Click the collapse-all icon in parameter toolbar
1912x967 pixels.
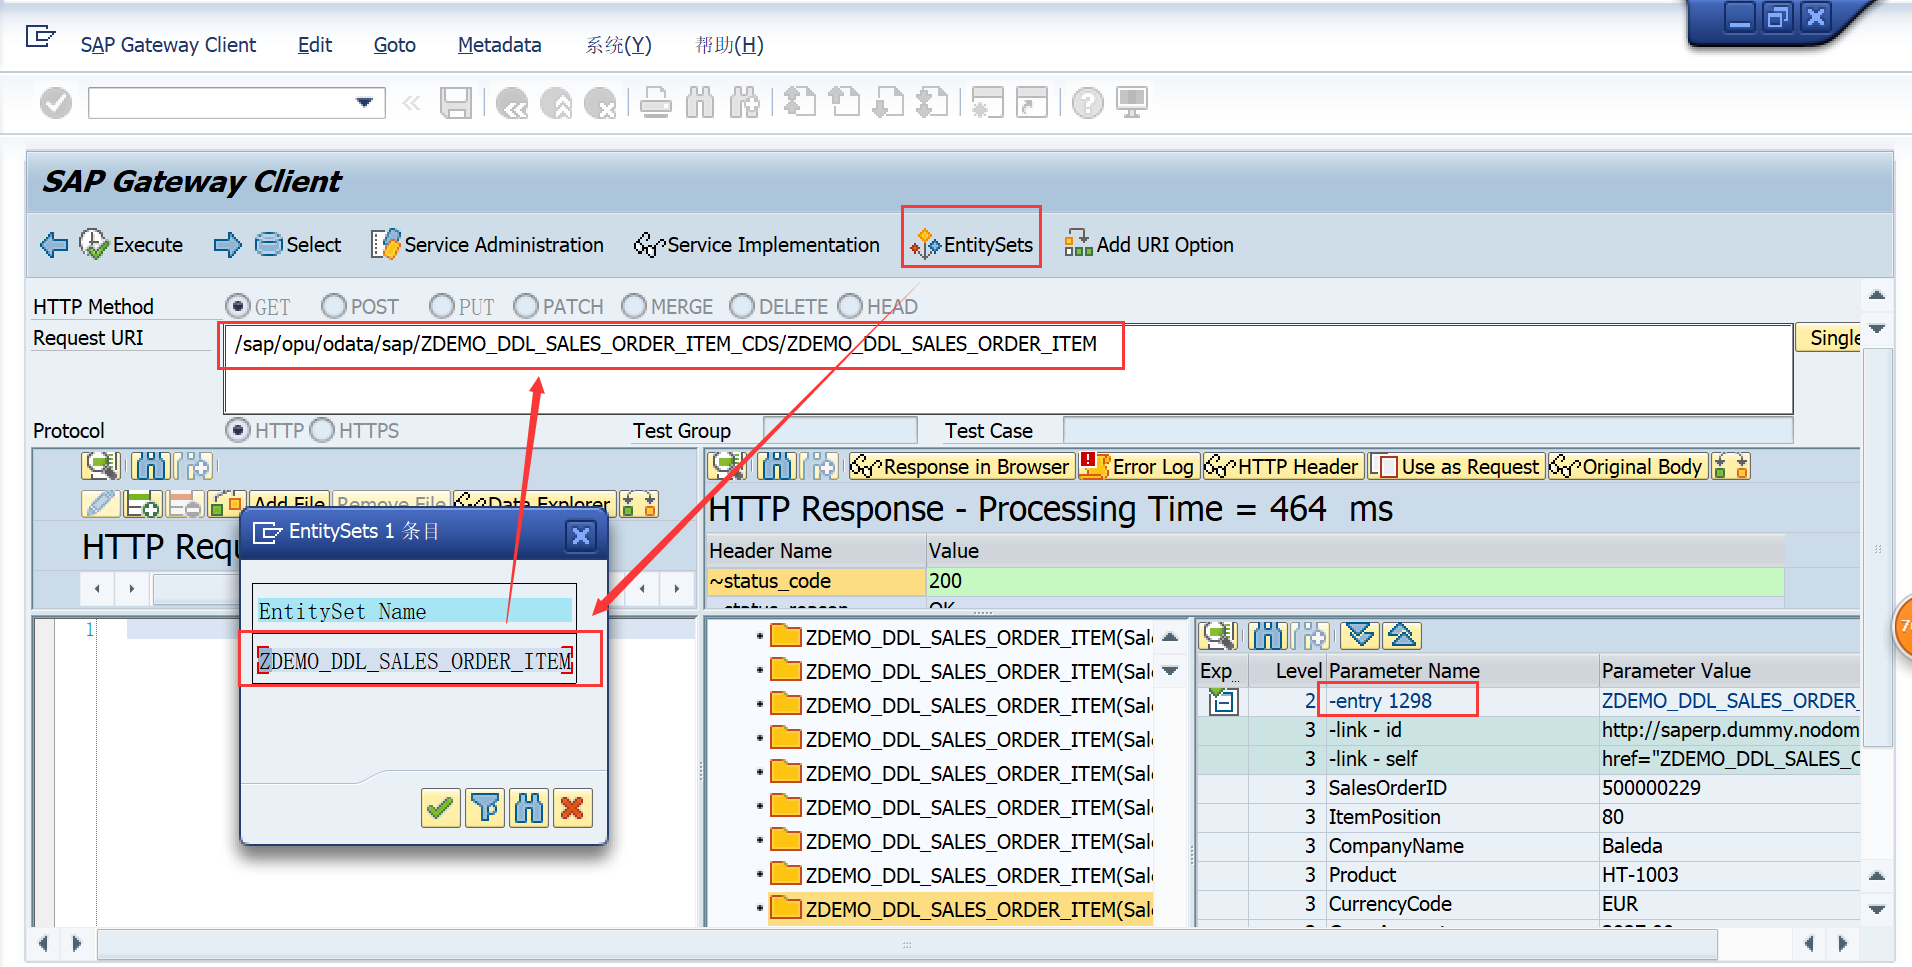click(1402, 635)
